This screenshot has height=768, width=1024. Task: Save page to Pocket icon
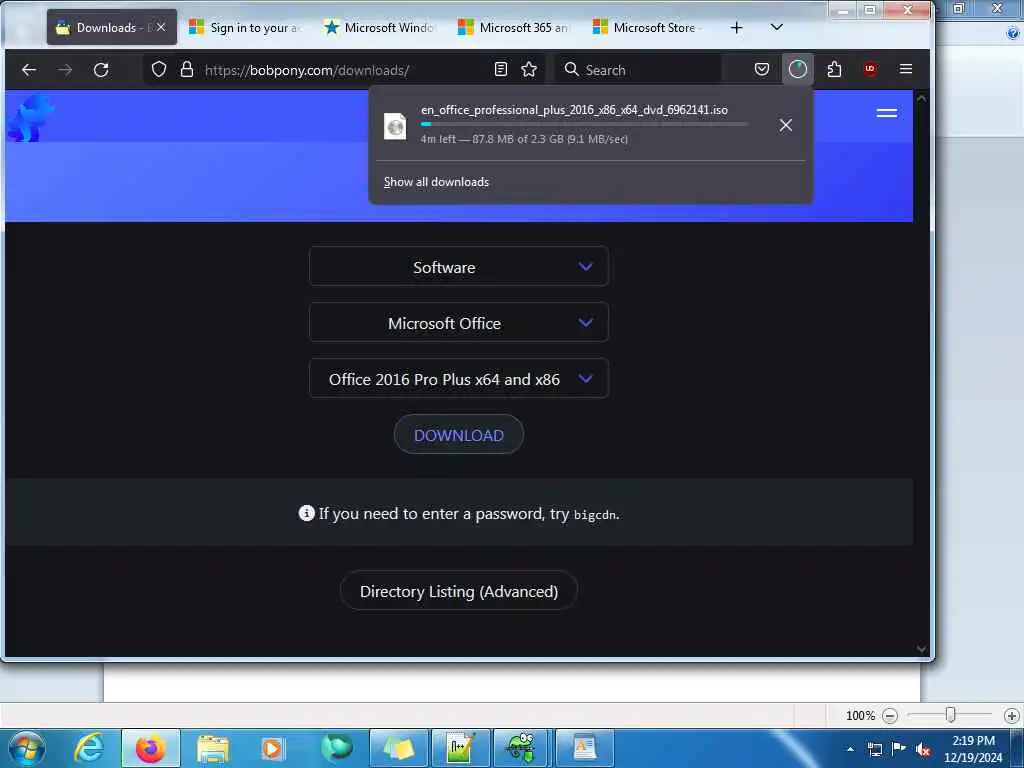[x=761, y=69]
